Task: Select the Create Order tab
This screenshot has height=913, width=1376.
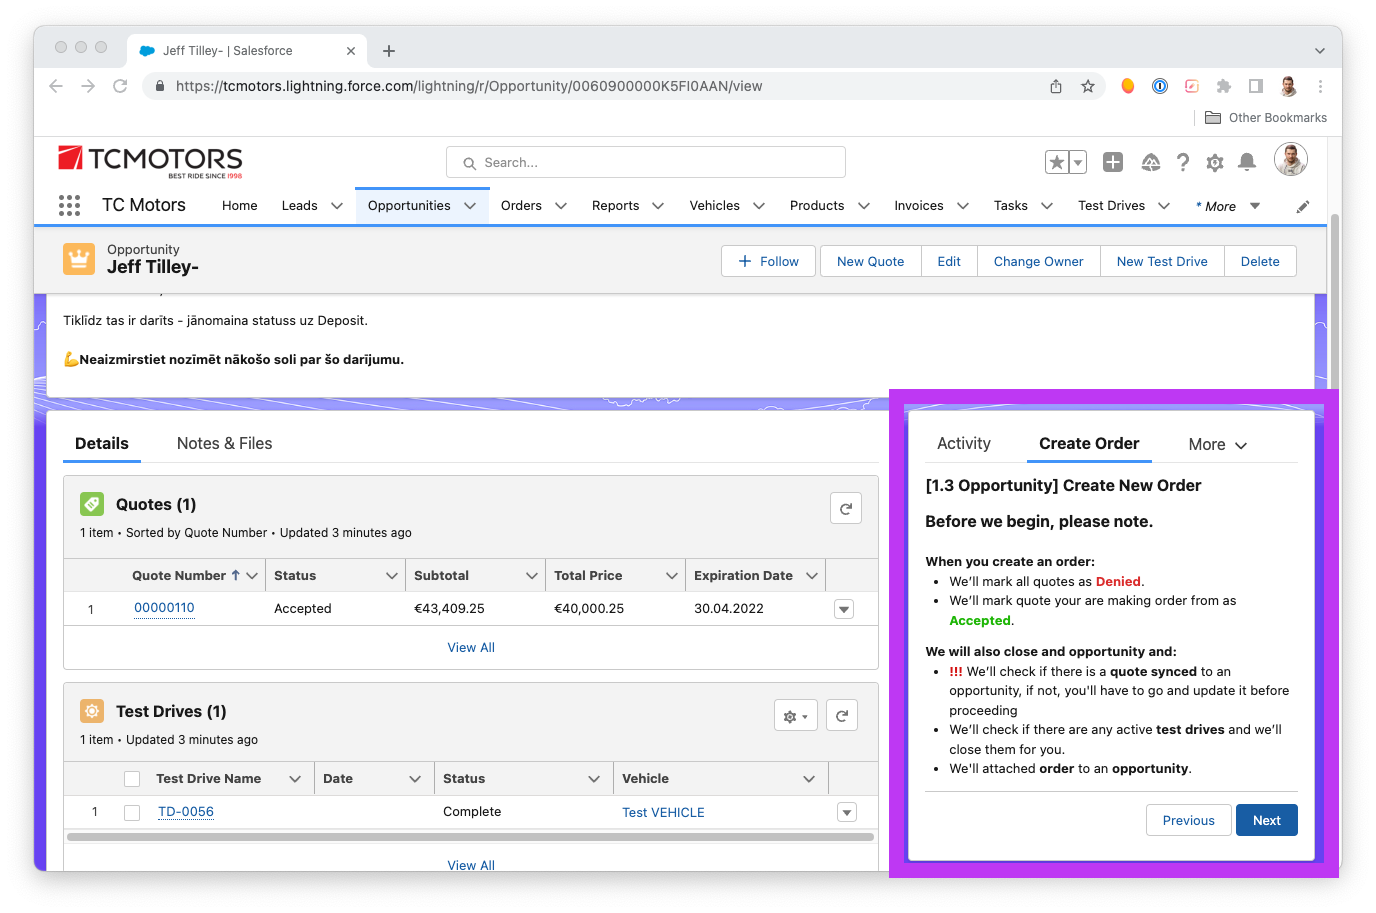Action: (x=1089, y=444)
